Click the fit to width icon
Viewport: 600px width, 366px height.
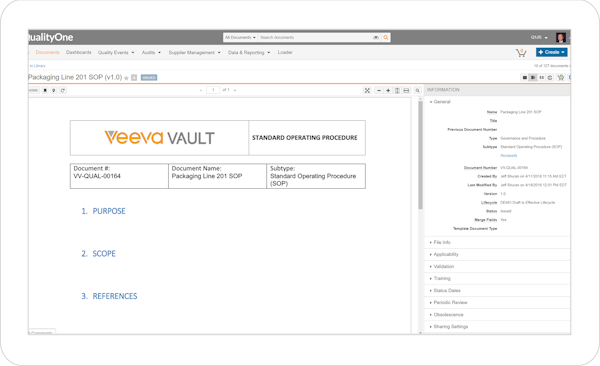[x=406, y=90]
